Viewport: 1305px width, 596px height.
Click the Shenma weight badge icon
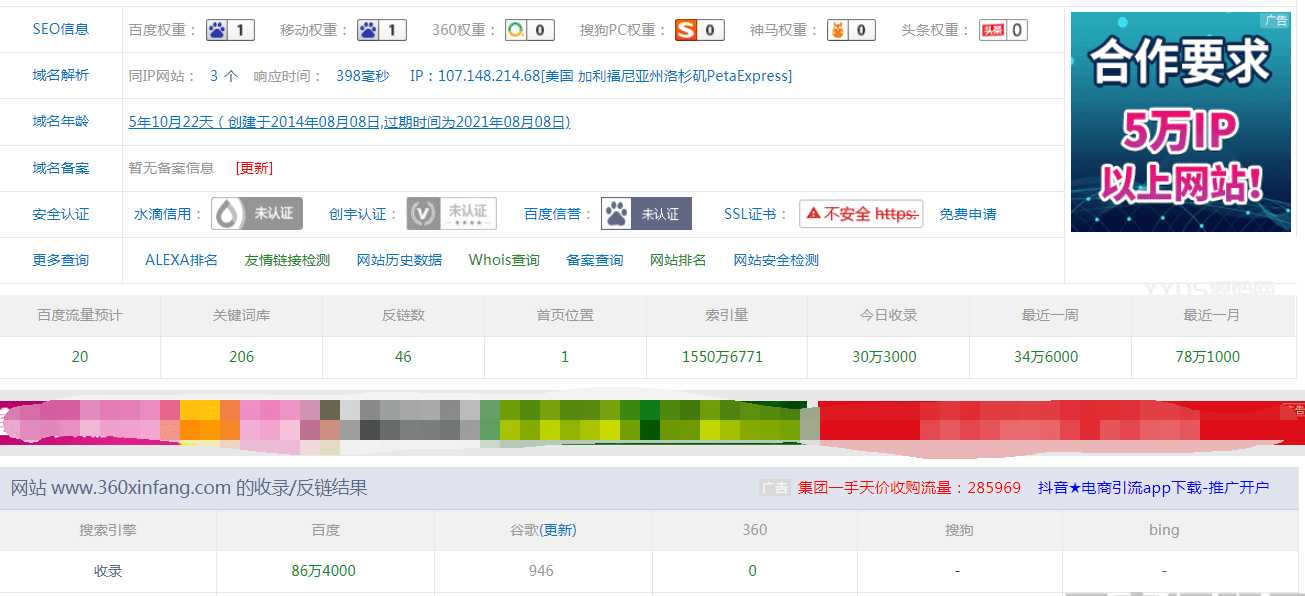[x=851, y=30]
